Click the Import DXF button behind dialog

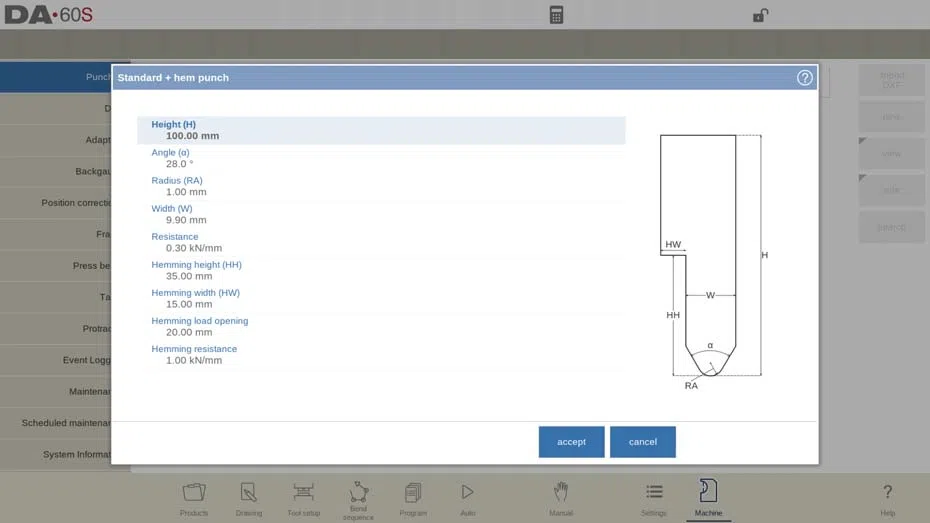coord(891,80)
